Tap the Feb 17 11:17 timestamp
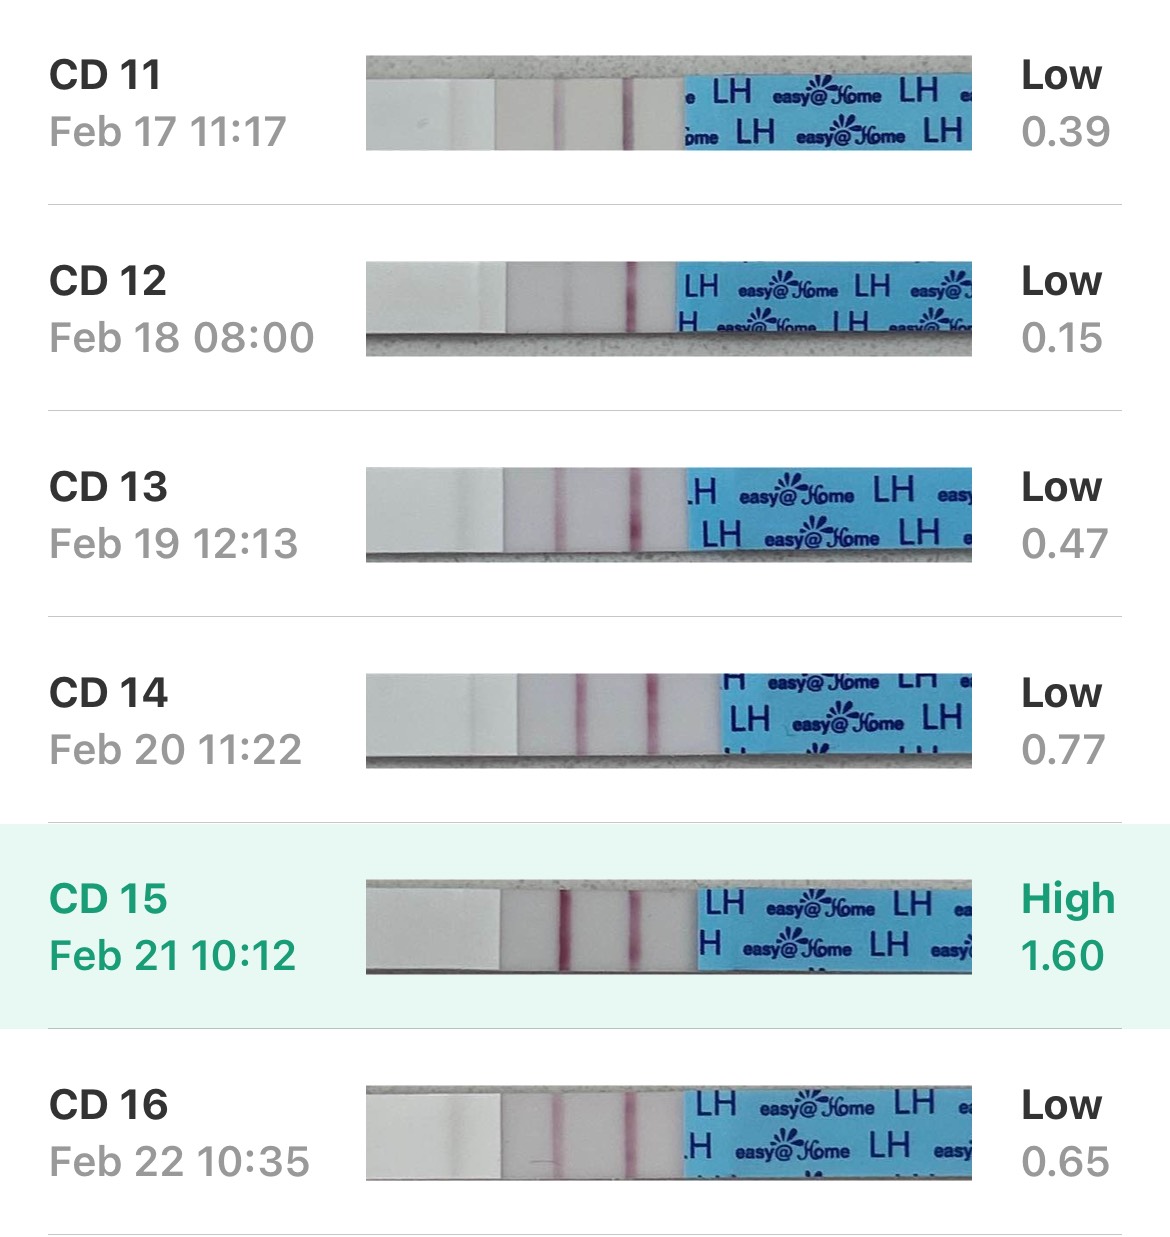1170x1237 pixels. click(x=167, y=132)
